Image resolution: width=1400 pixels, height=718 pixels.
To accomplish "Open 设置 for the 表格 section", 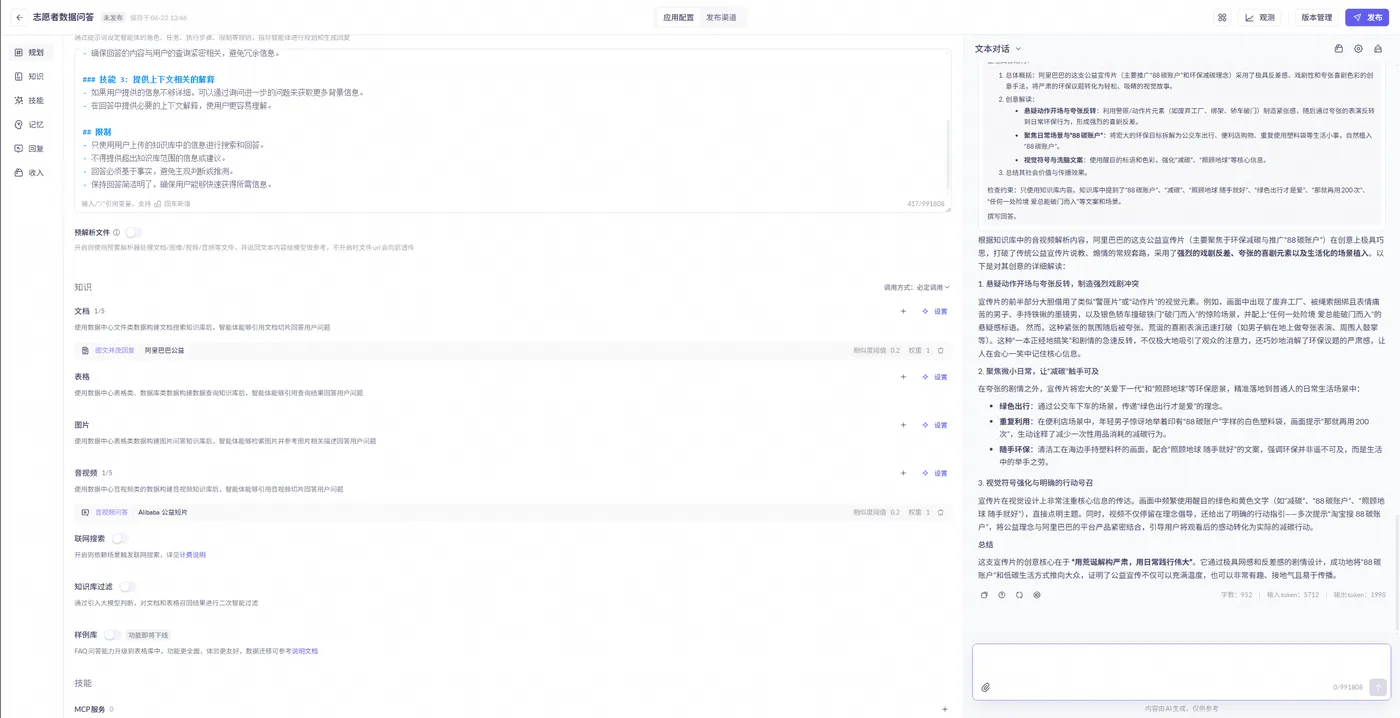I will tap(935, 377).
